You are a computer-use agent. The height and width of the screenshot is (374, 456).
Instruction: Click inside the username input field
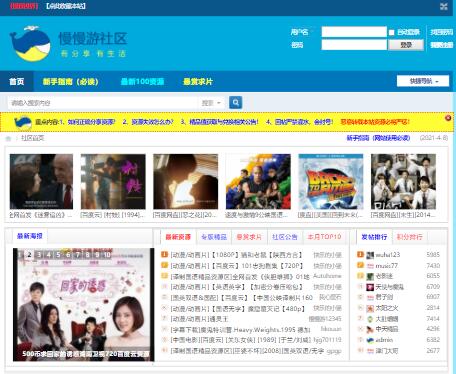pyautogui.click(x=354, y=32)
